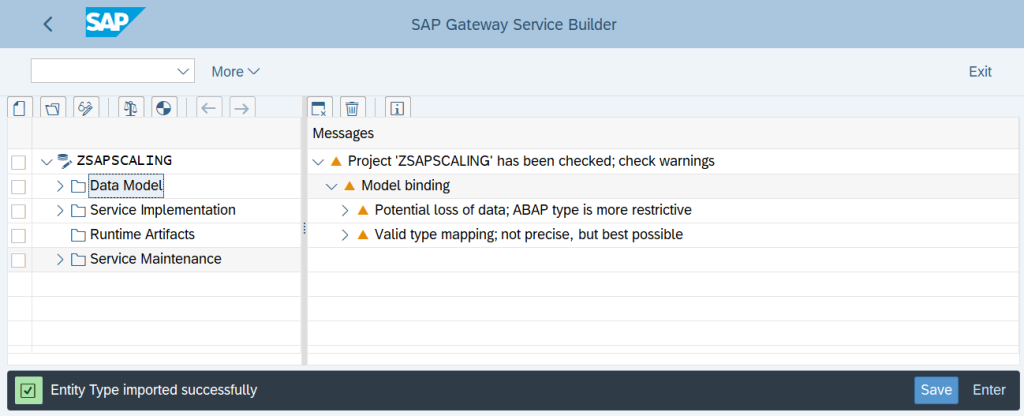Run project consistency check (scales icon)
The image size is (1024, 416).
(131, 108)
